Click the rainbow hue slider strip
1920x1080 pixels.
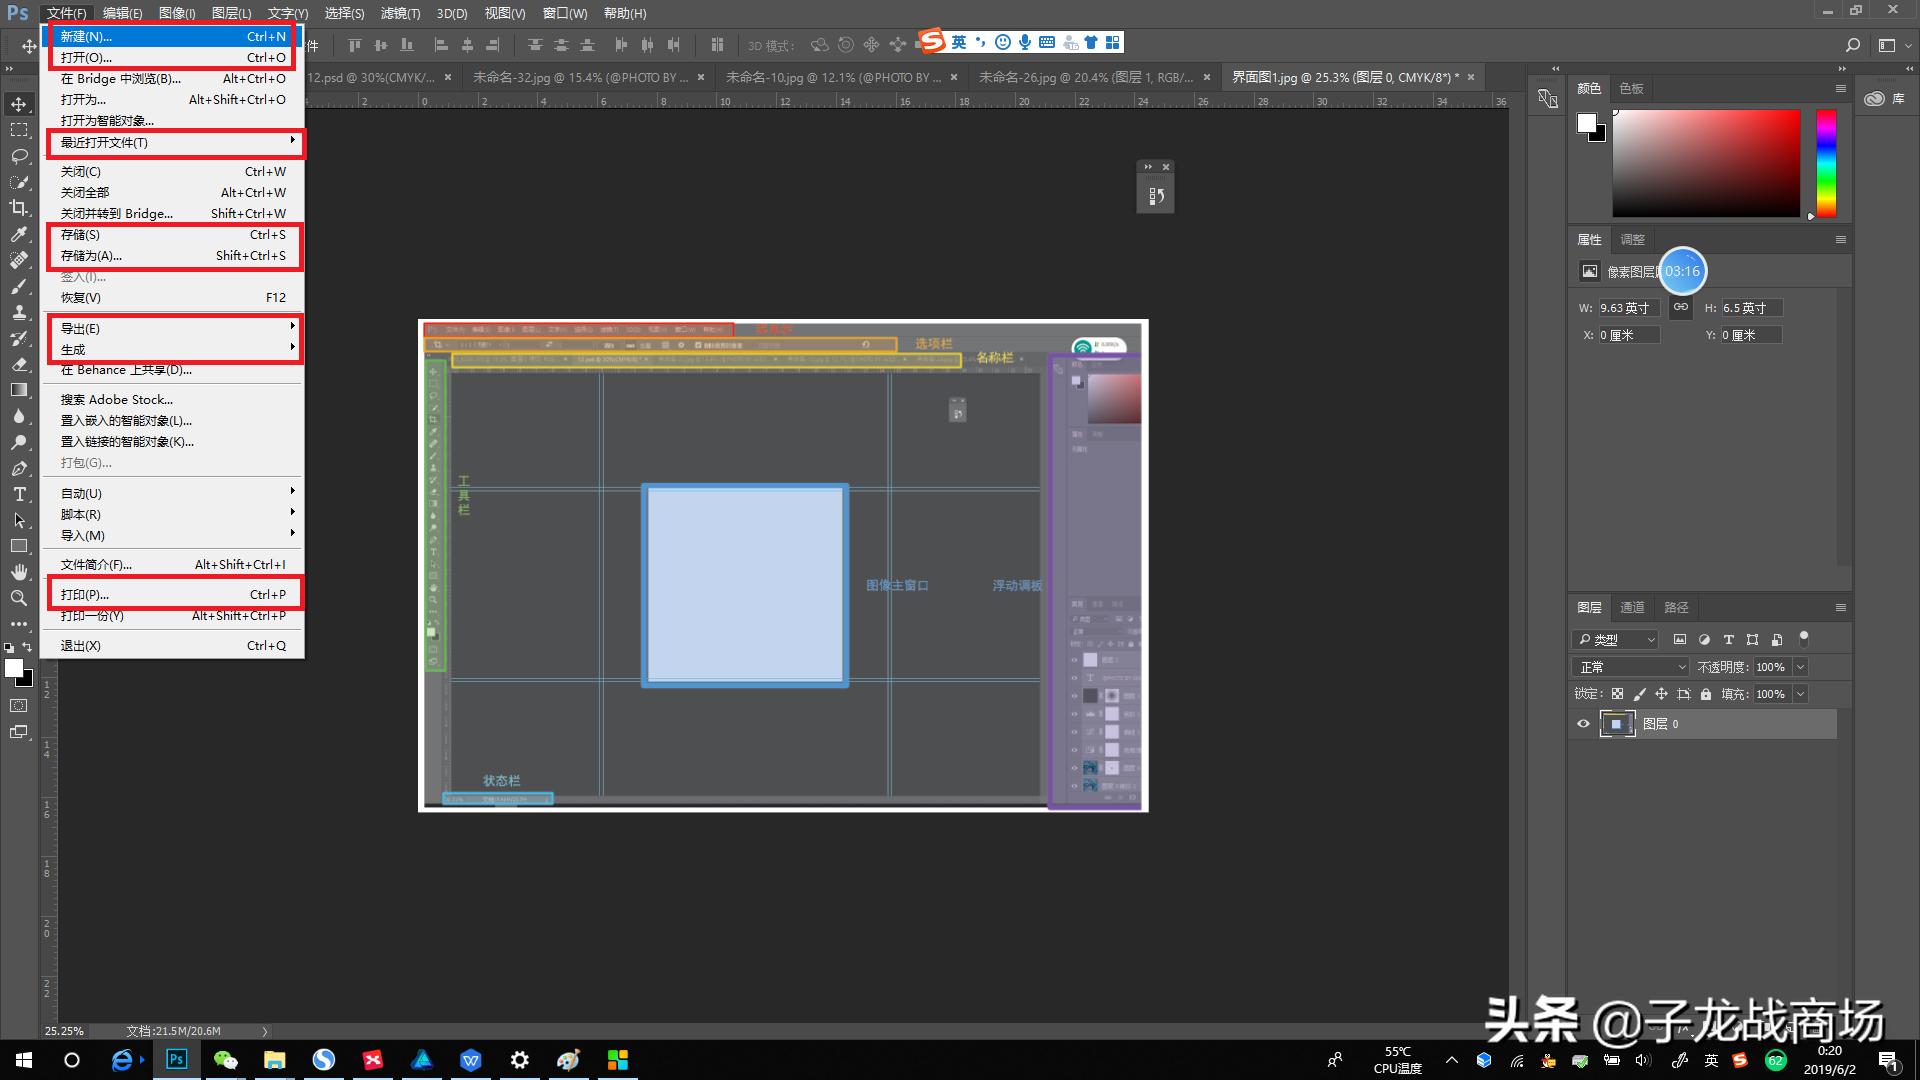click(1826, 163)
